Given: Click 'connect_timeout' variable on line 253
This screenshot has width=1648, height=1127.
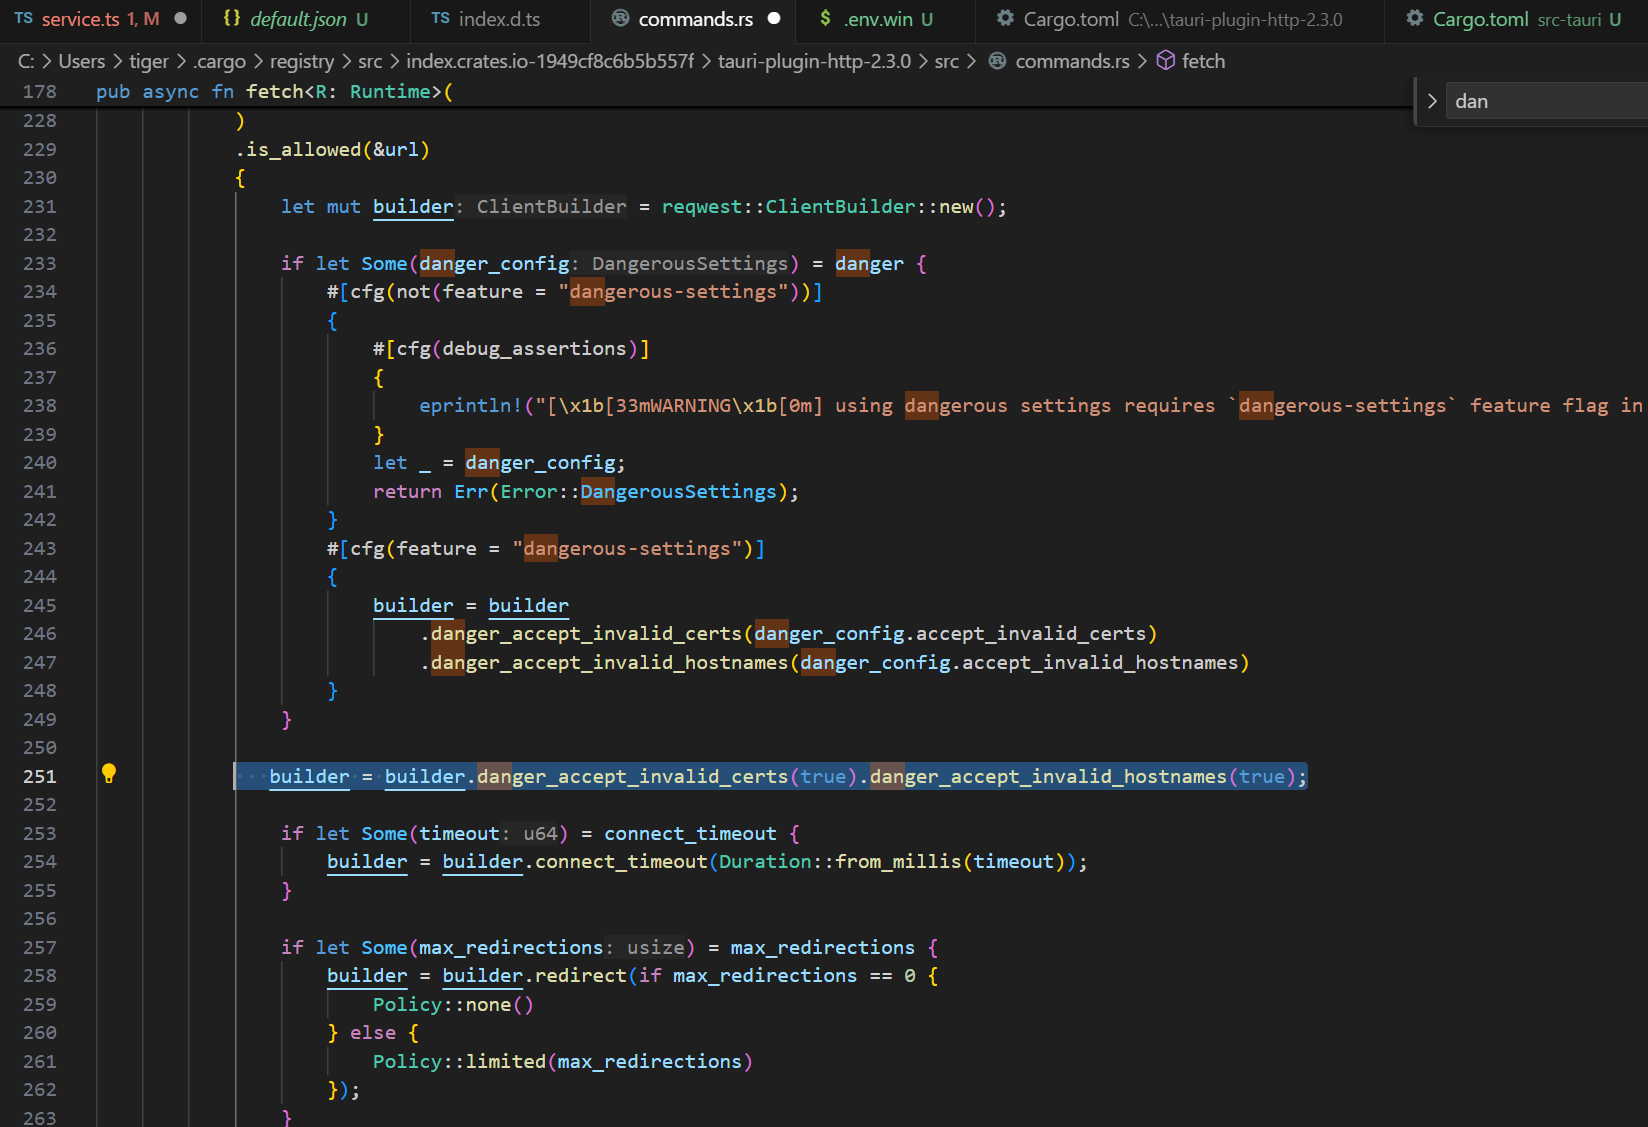Looking at the screenshot, I should pos(690,833).
